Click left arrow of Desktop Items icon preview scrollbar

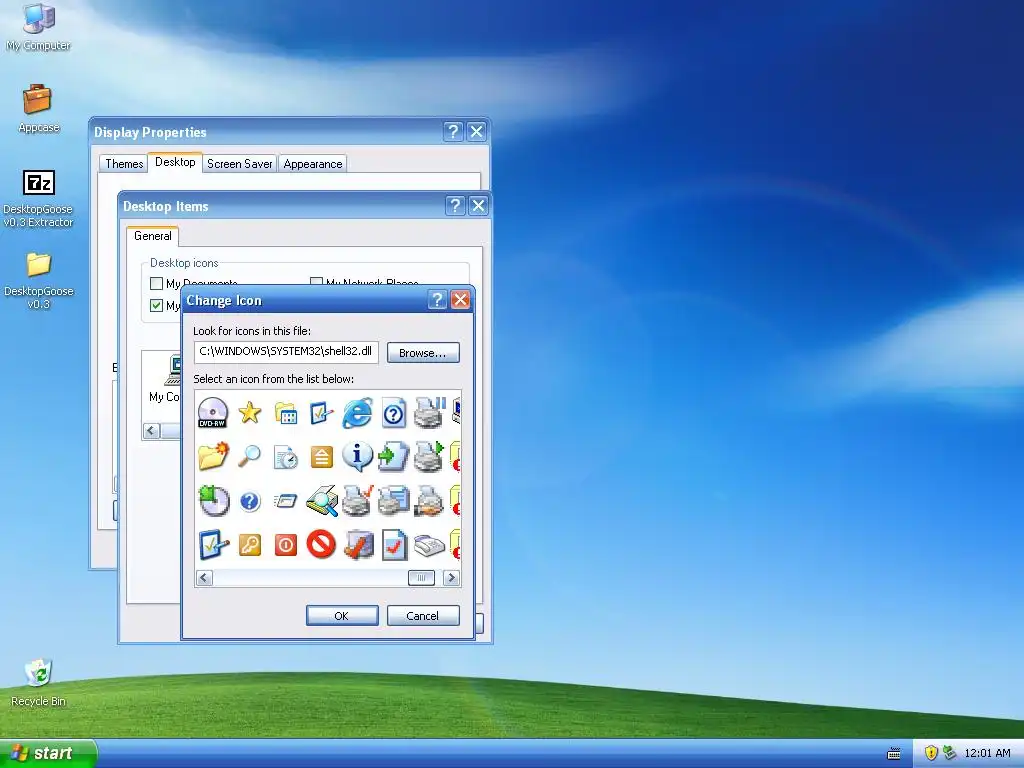[152, 430]
